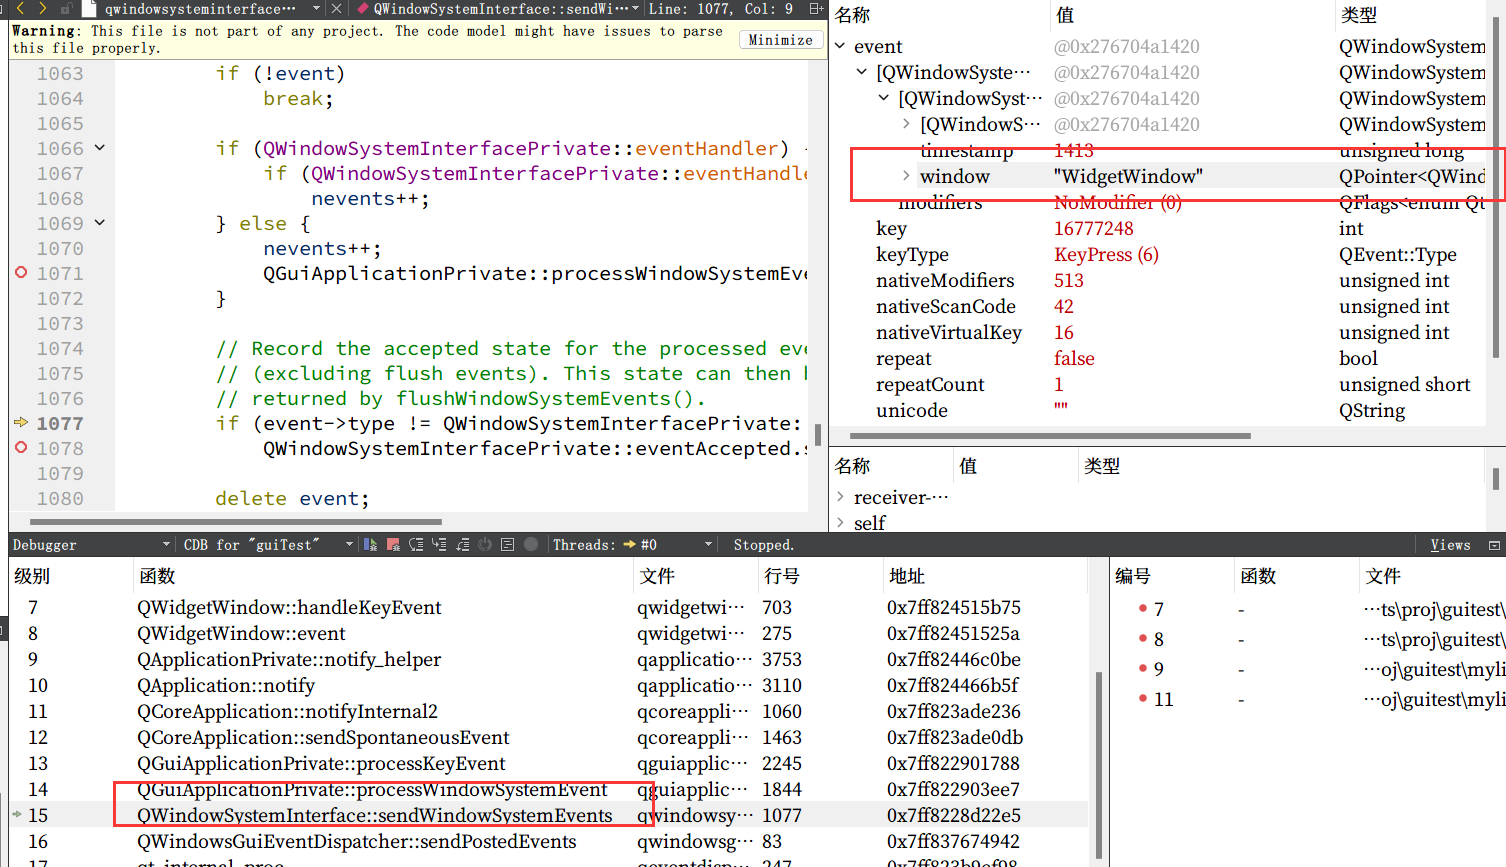Click the red dot of breakpoint number 11
This screenshot has height=867, width=1506.
coord(1142,698)
